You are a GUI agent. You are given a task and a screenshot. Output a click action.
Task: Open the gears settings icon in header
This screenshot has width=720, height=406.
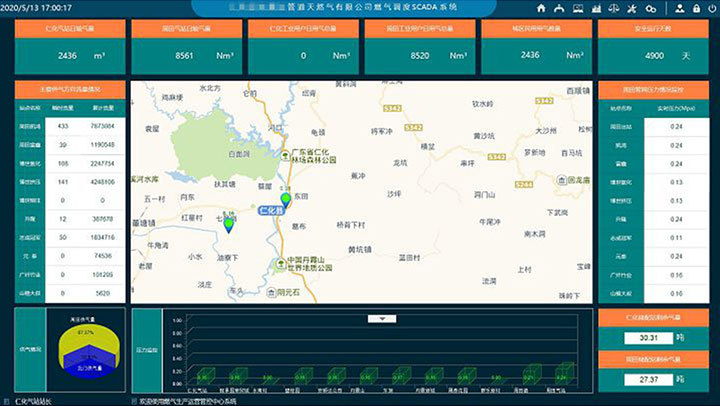[651, 8]
